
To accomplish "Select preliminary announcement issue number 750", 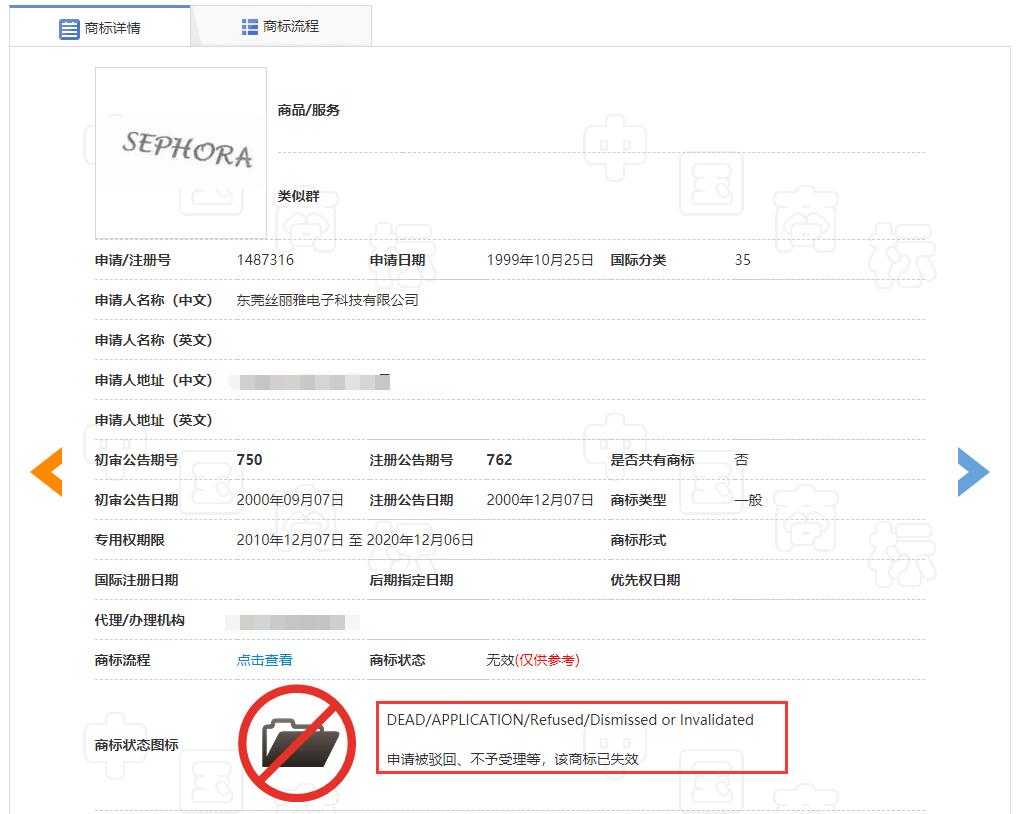I will click(x=249, y=460).
